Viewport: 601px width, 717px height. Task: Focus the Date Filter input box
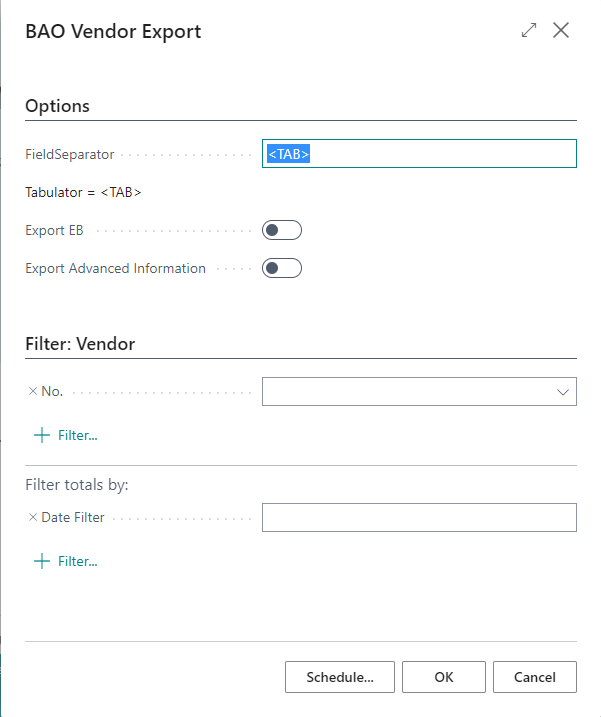pos(419,518)
